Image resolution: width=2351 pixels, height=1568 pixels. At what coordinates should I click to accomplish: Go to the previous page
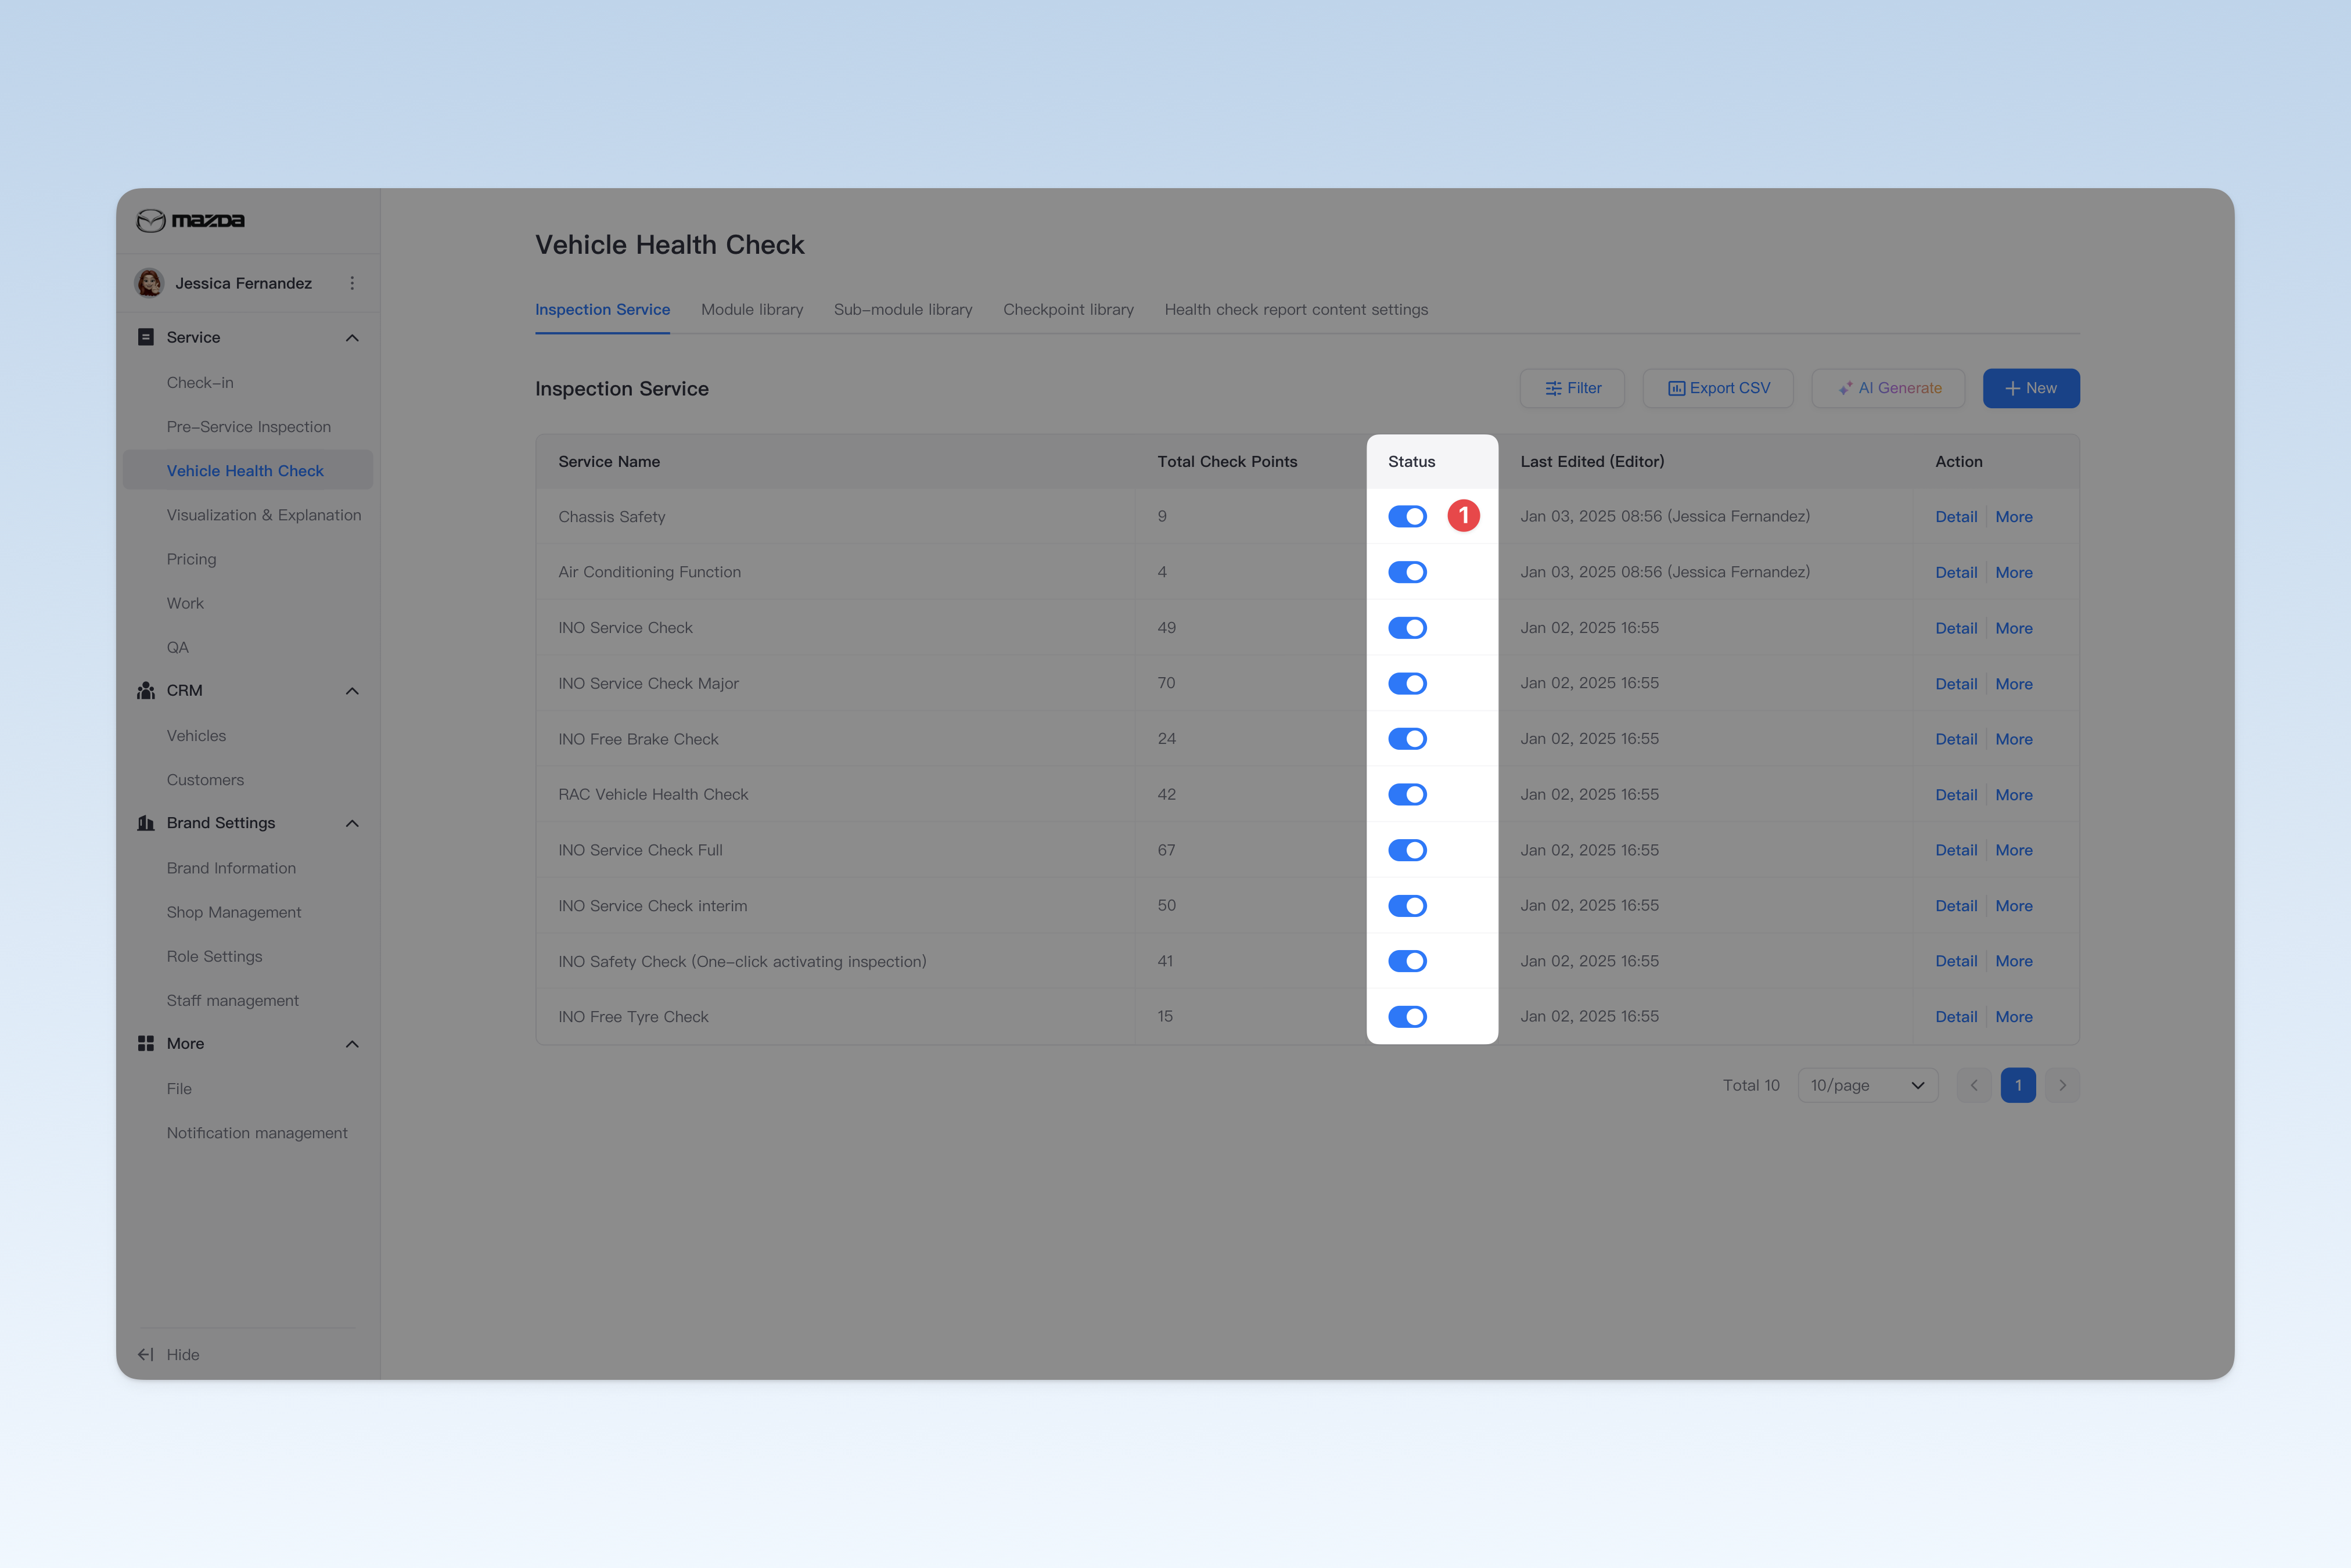click(1974, 1085)
